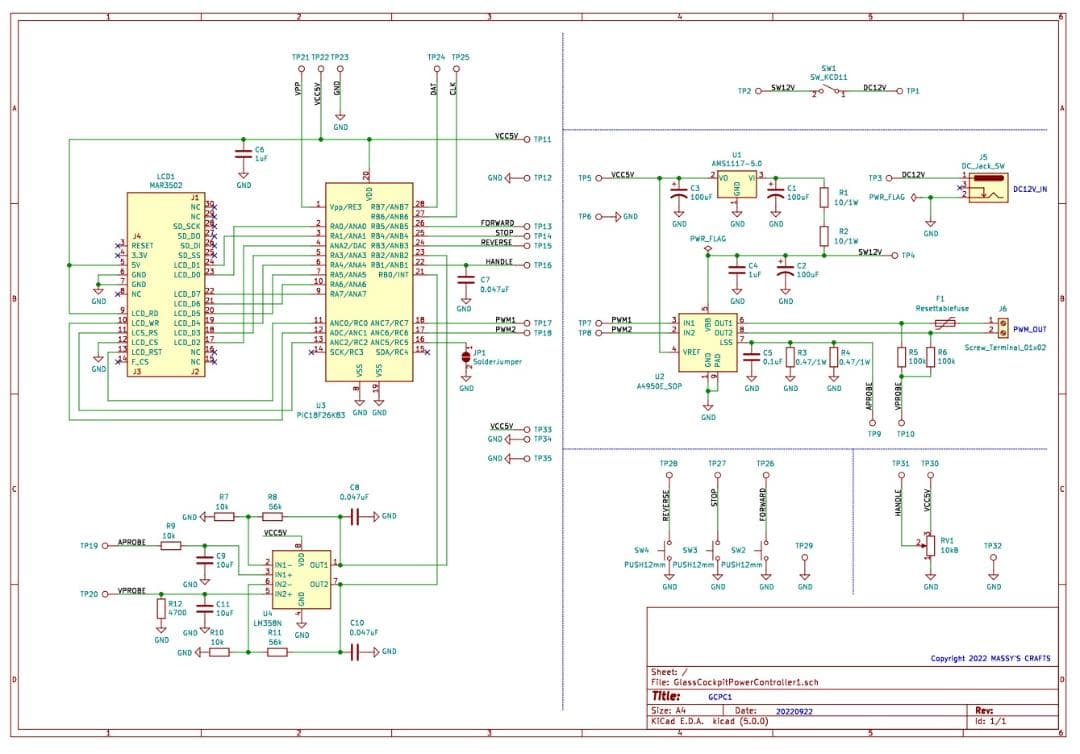Screen dimensions: 1080x754
Task: Select the DC jack connector J5 symbol
Action: (987, 187)
